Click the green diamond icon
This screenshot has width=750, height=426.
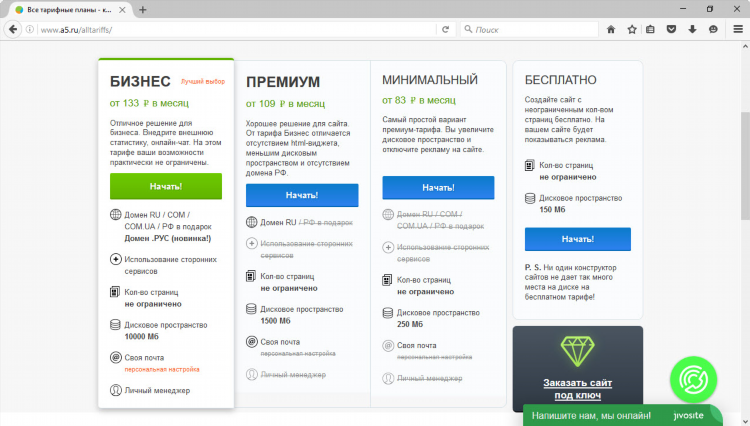coord(577,351)
